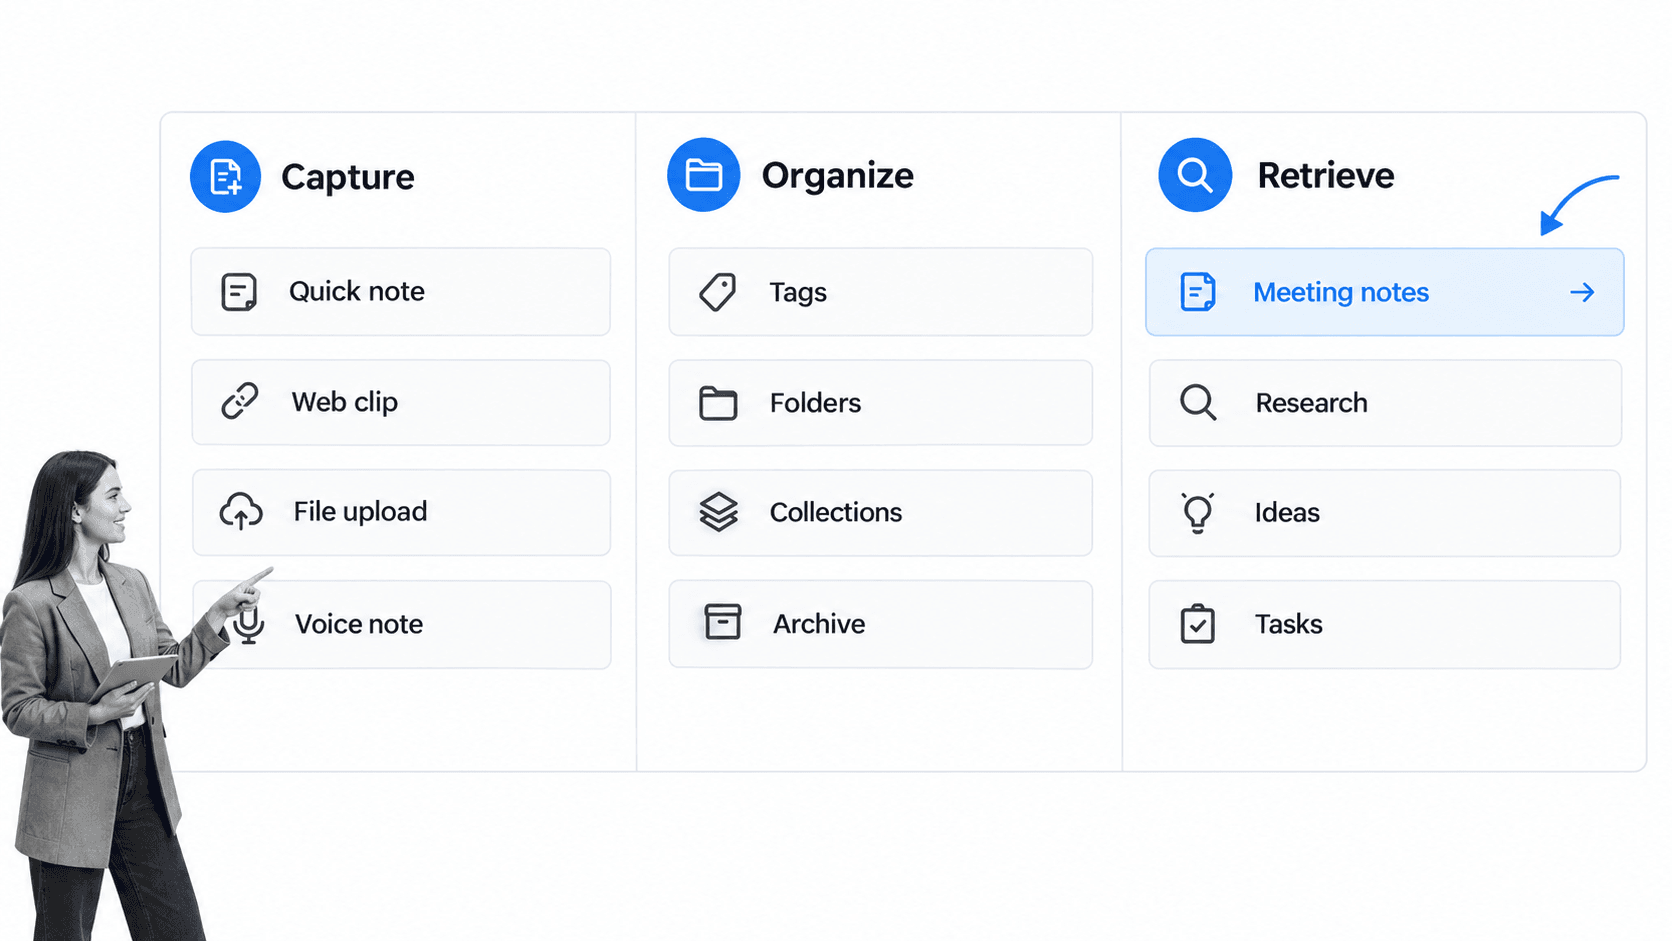The width and height of the screenshot is (1672, 941).
Task: Select the Tasks item
Action: coord(1385,625)
